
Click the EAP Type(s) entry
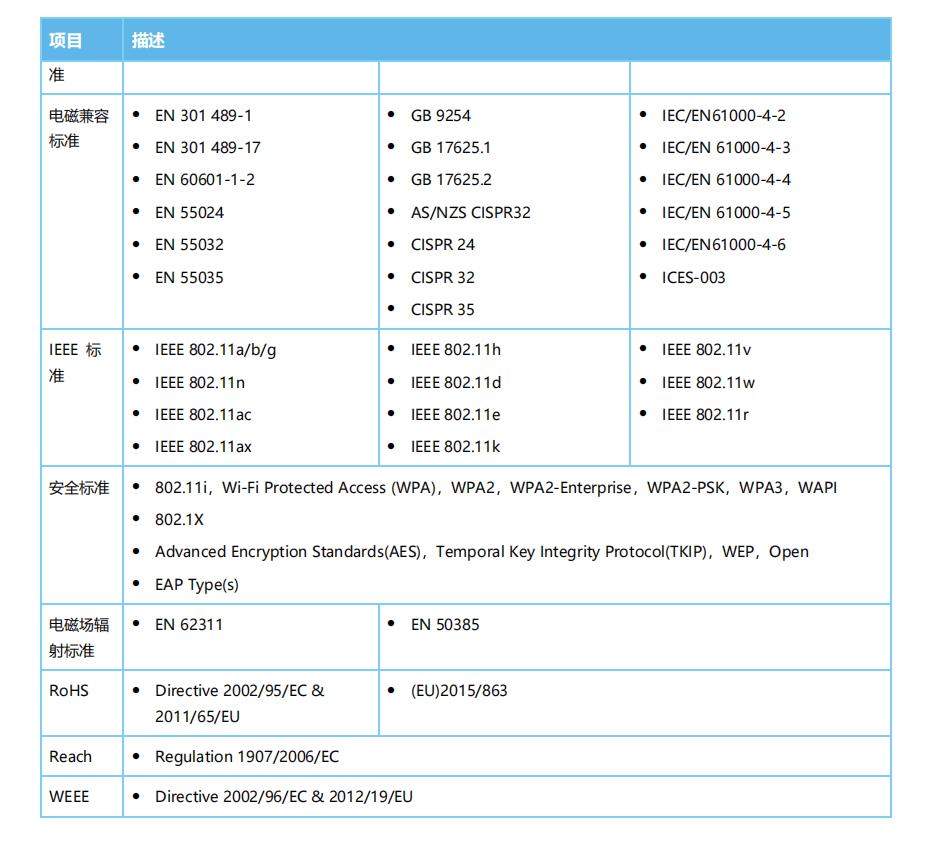(197, 584)
